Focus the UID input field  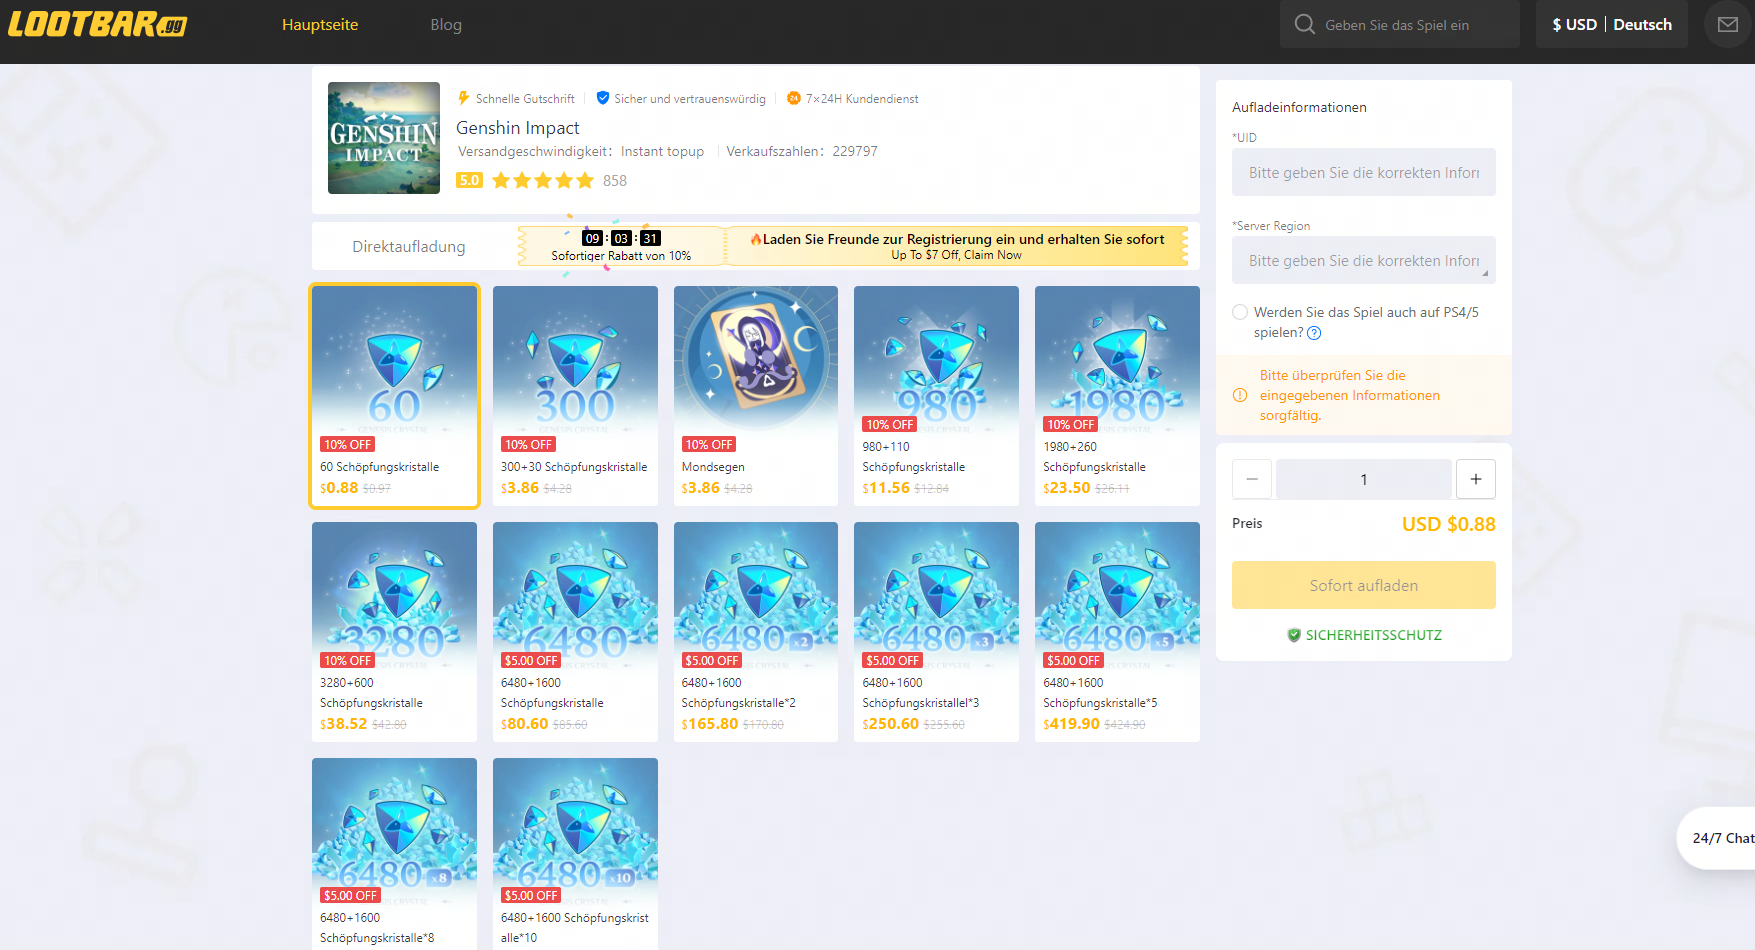pyautogui.click(x=1363, y=172)
